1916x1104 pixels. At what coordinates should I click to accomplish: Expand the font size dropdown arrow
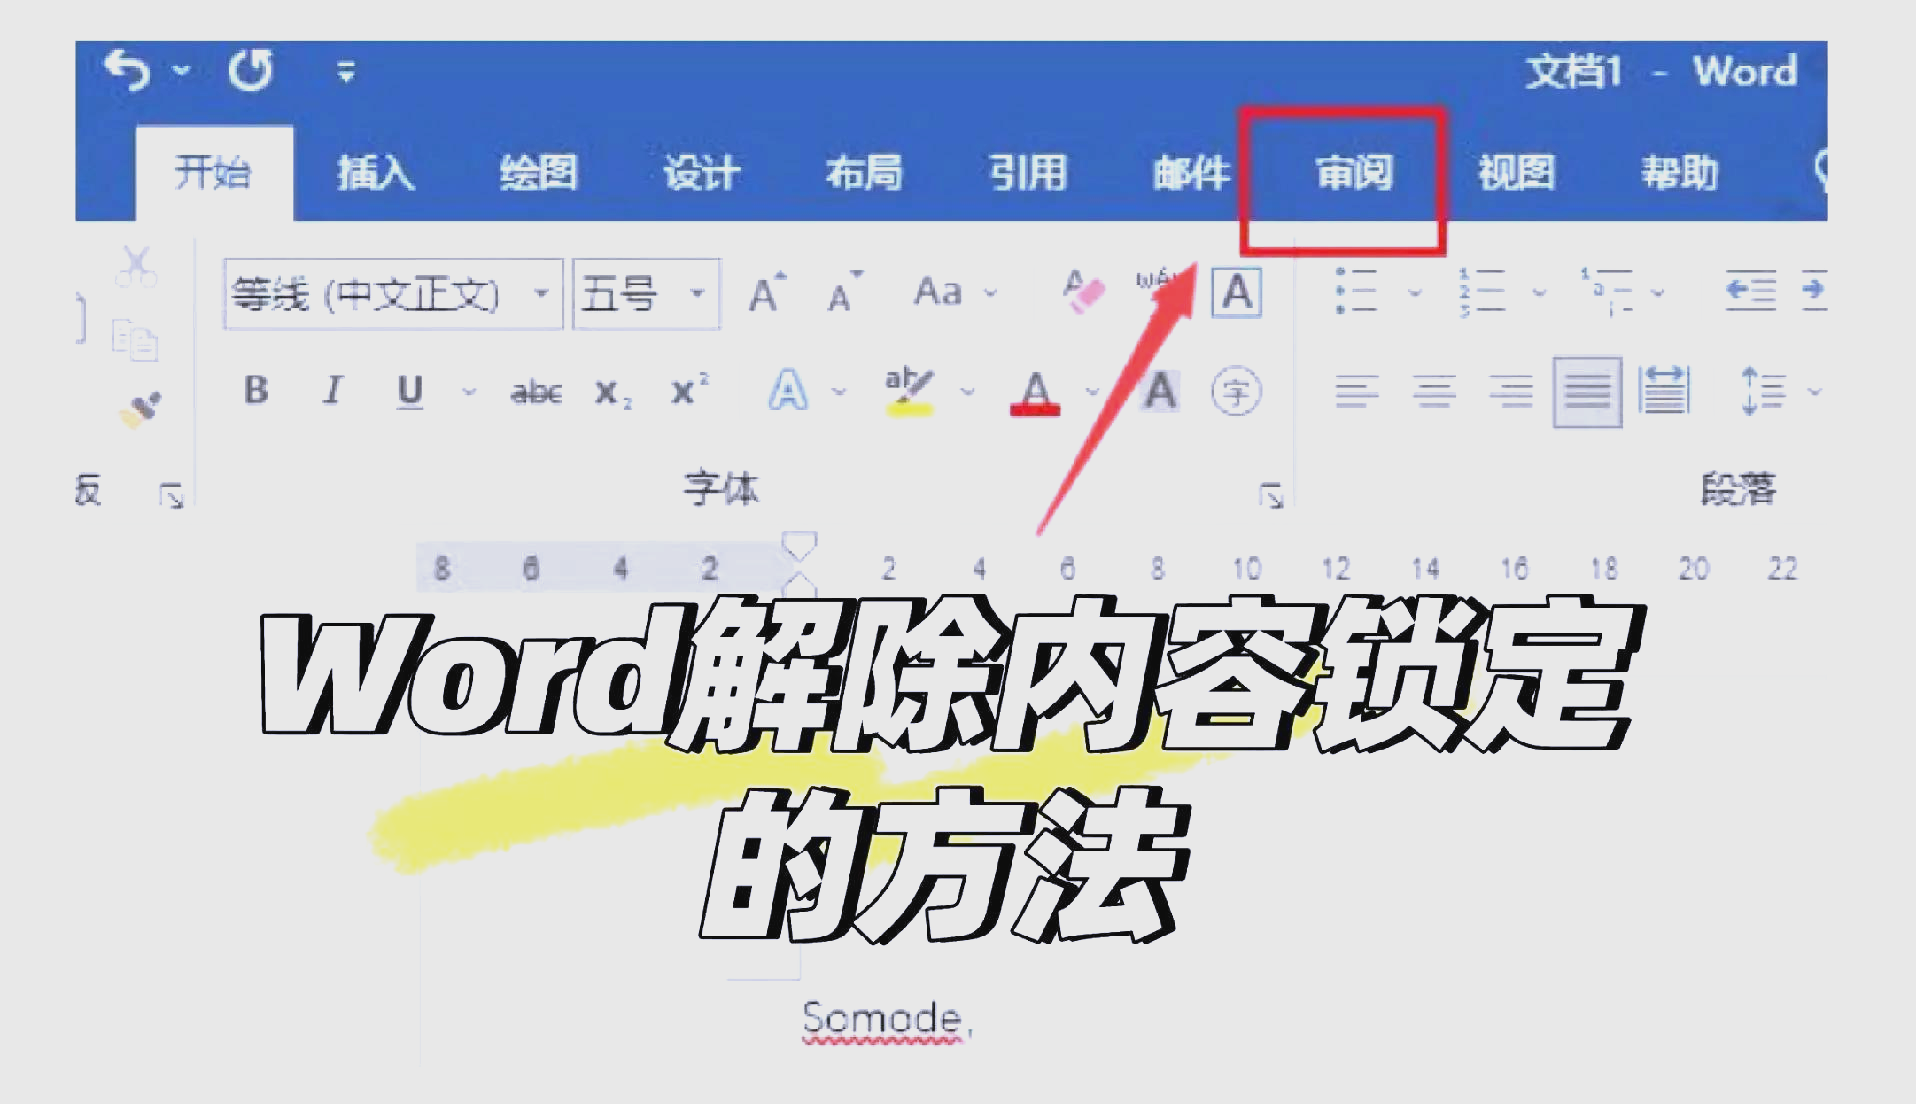(x=698, y=294)
